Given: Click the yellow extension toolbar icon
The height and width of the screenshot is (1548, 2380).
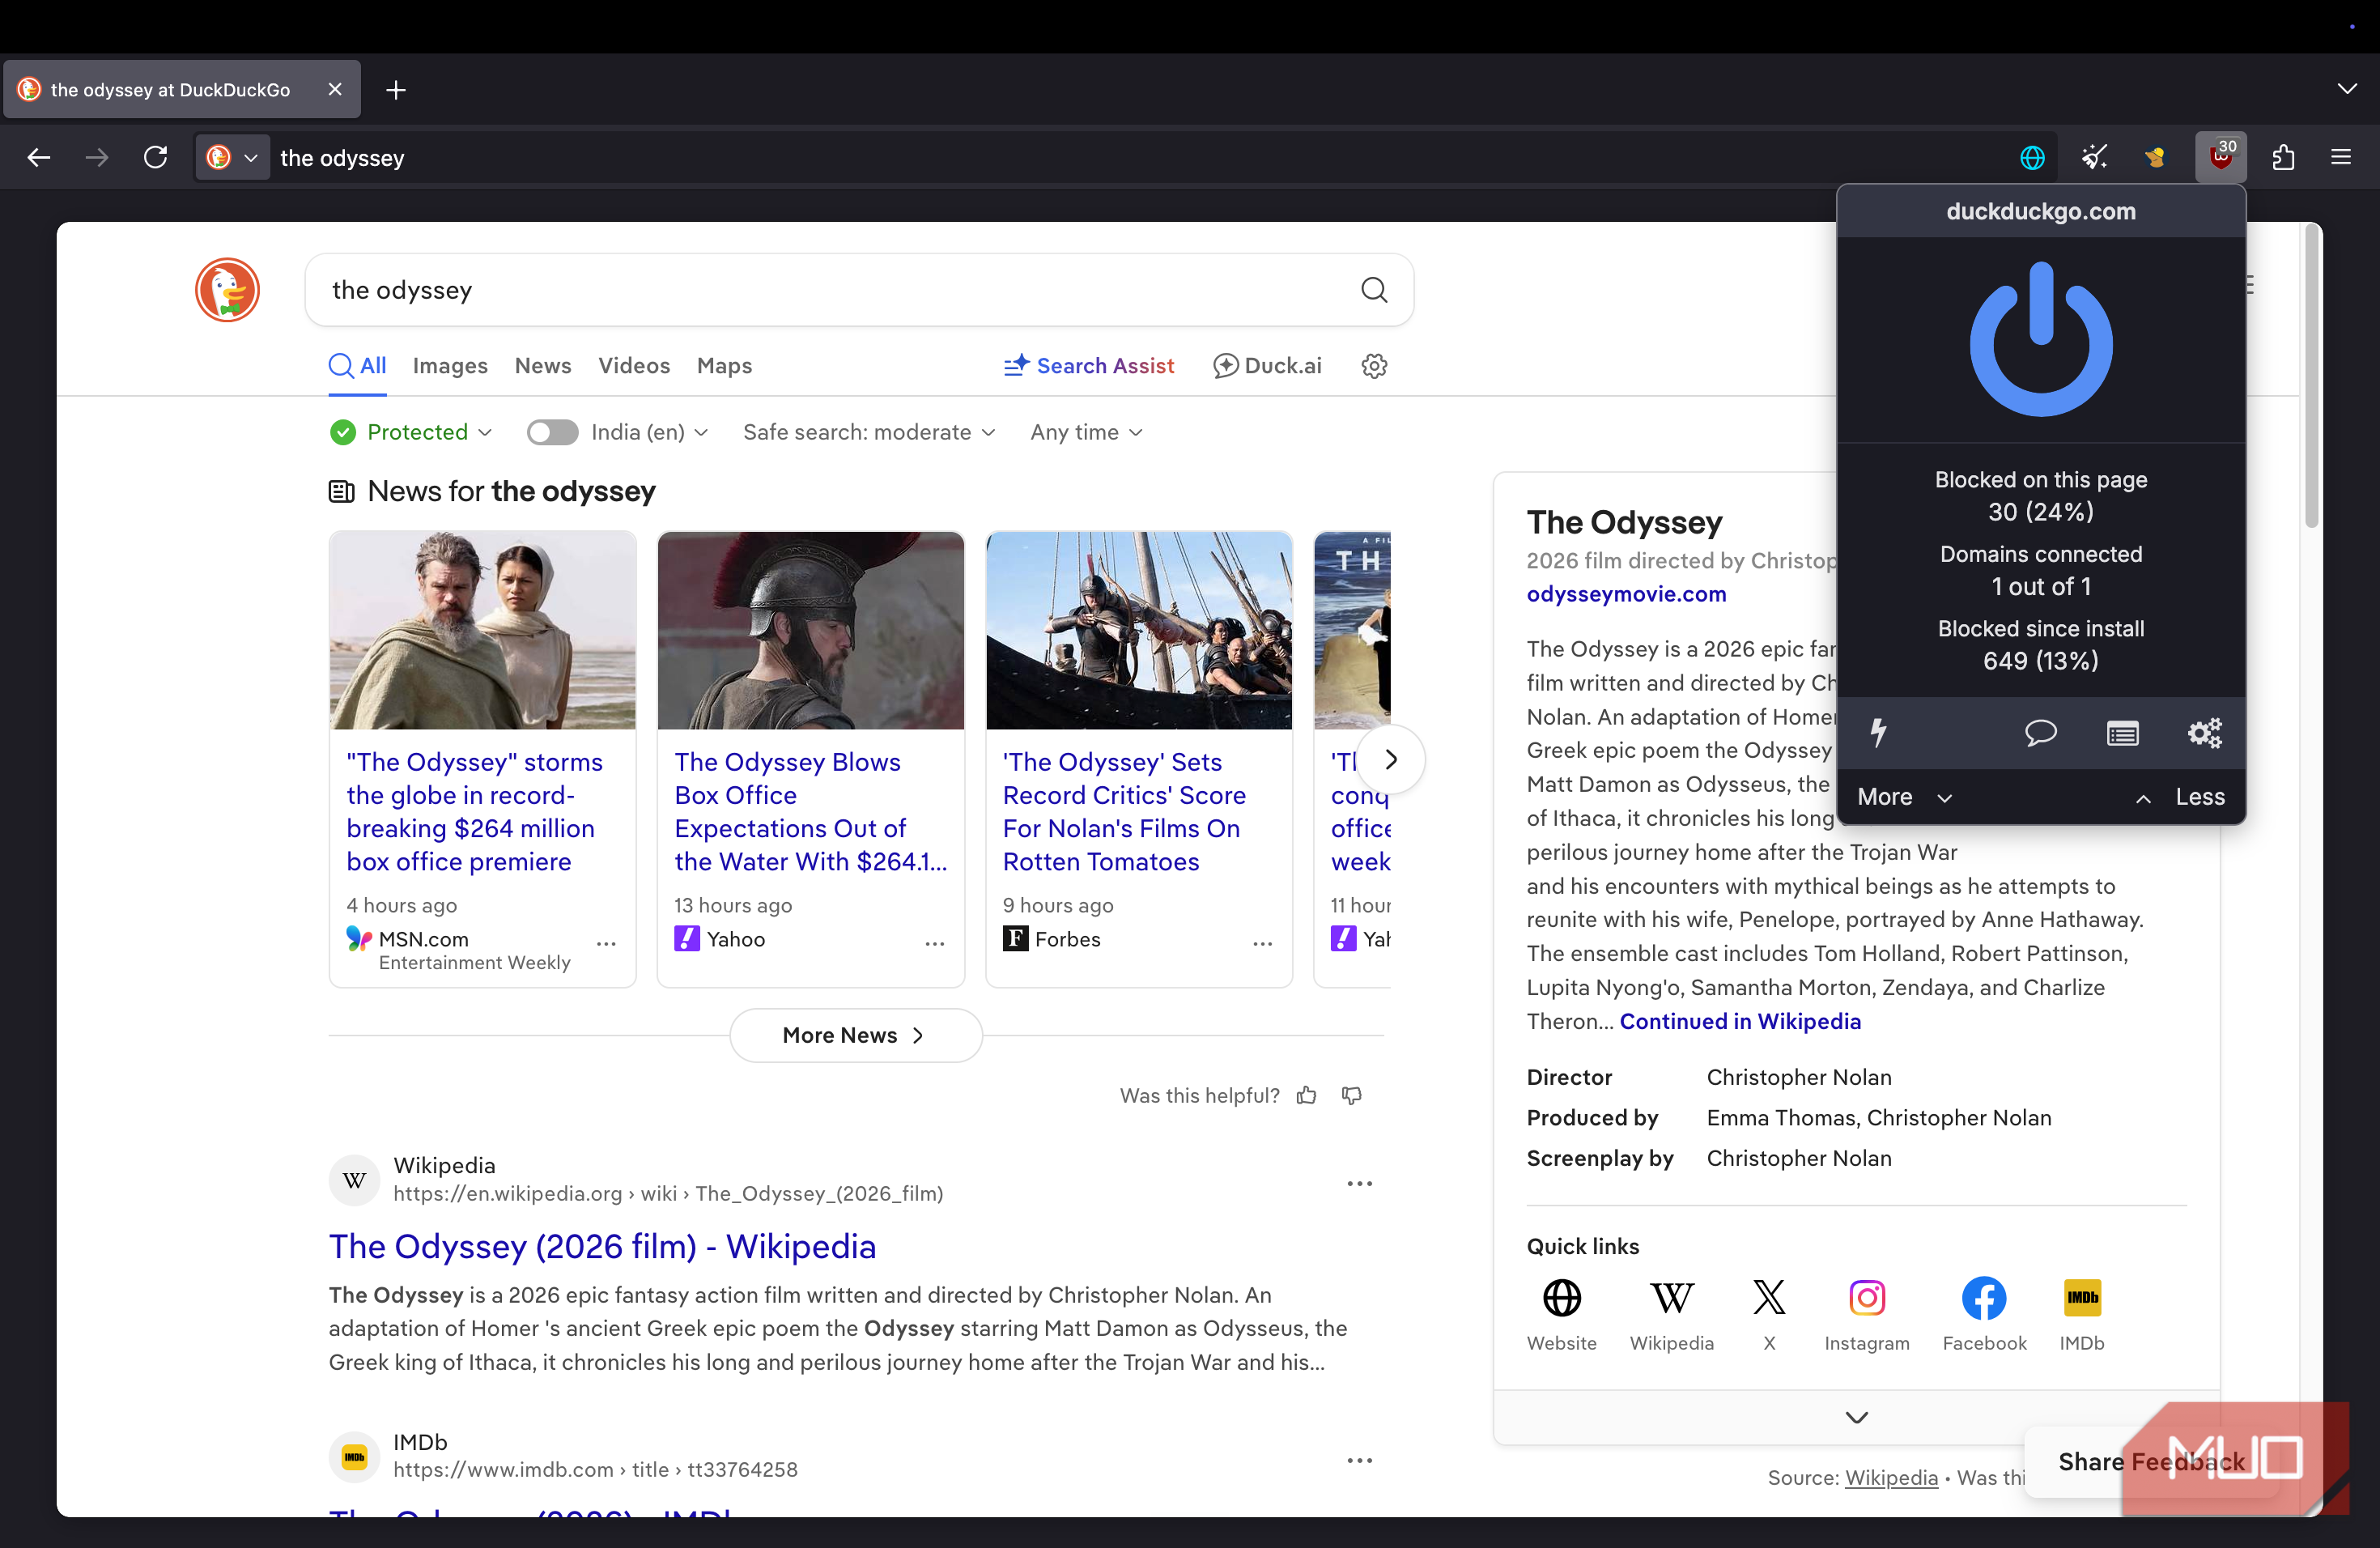Looking at the screenshot, I should click(x=2155, y=157).
